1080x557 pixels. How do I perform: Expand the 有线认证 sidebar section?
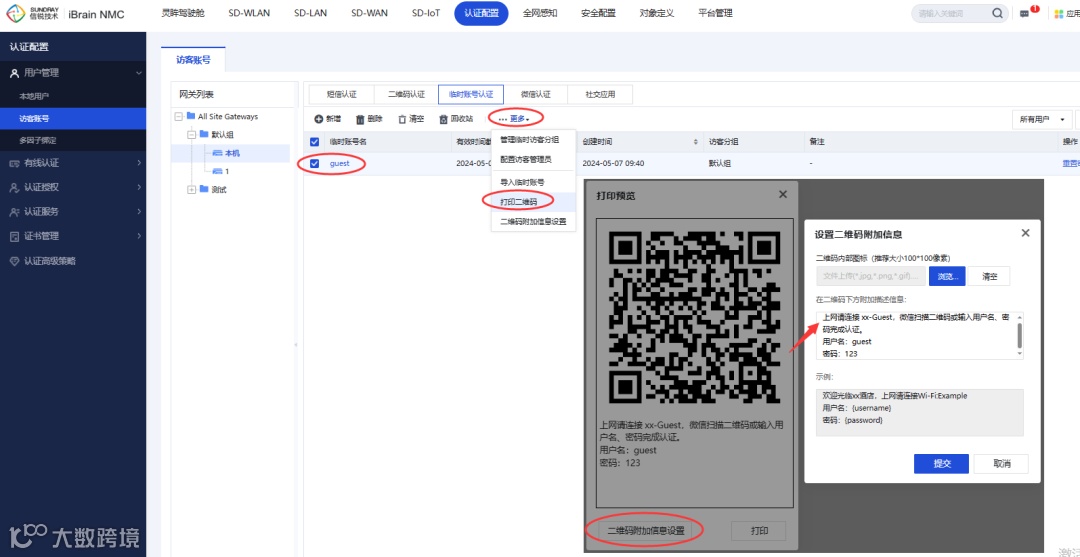[x=138, y=163]
